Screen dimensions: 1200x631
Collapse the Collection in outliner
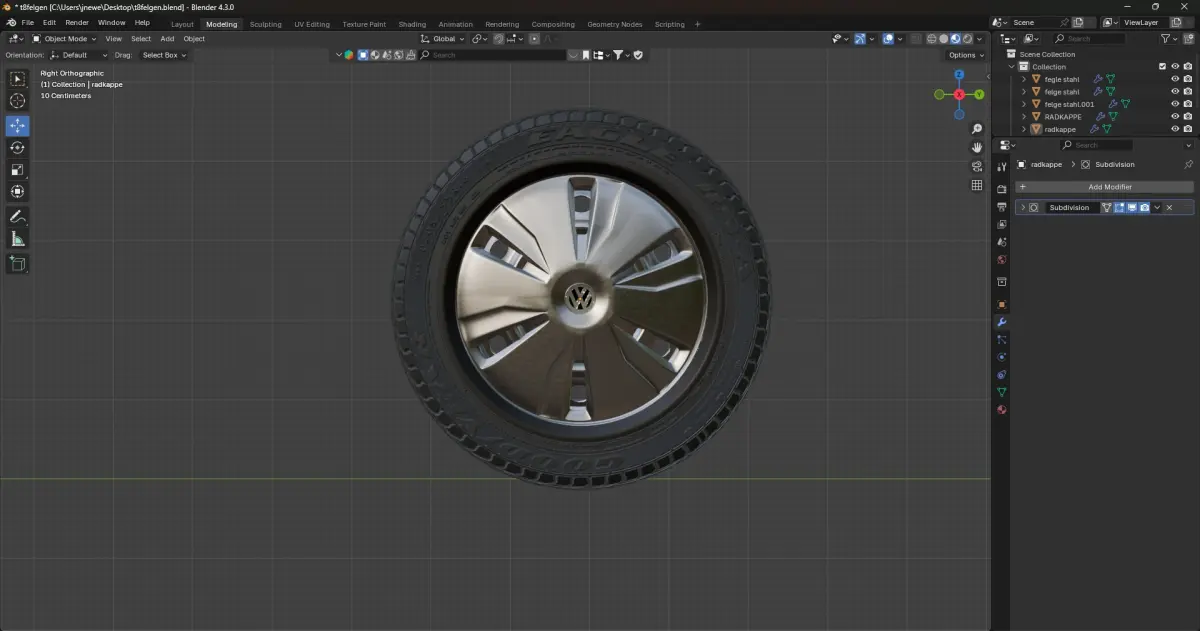point(1012,67)
